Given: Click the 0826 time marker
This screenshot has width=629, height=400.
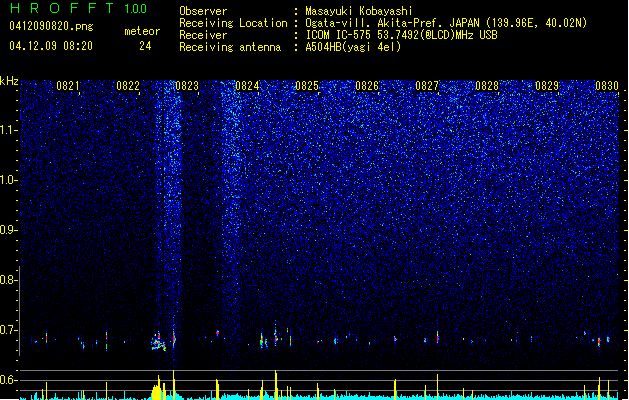Looking at the screenshot, I should click(x=367, y=86).
